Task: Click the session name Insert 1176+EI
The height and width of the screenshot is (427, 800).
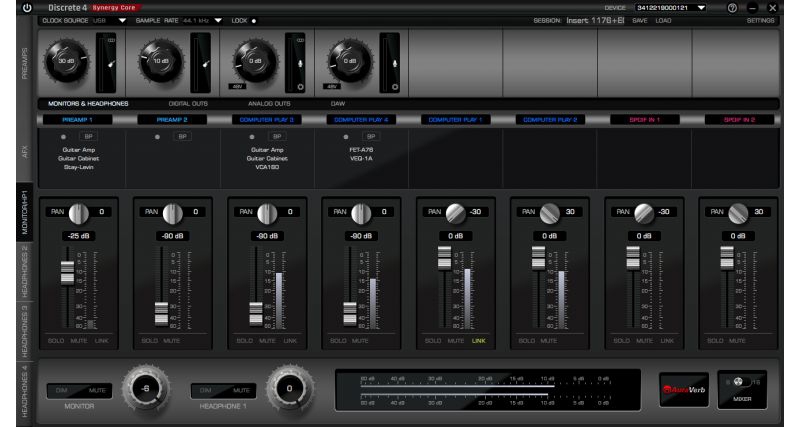Action: pos(595,21)
